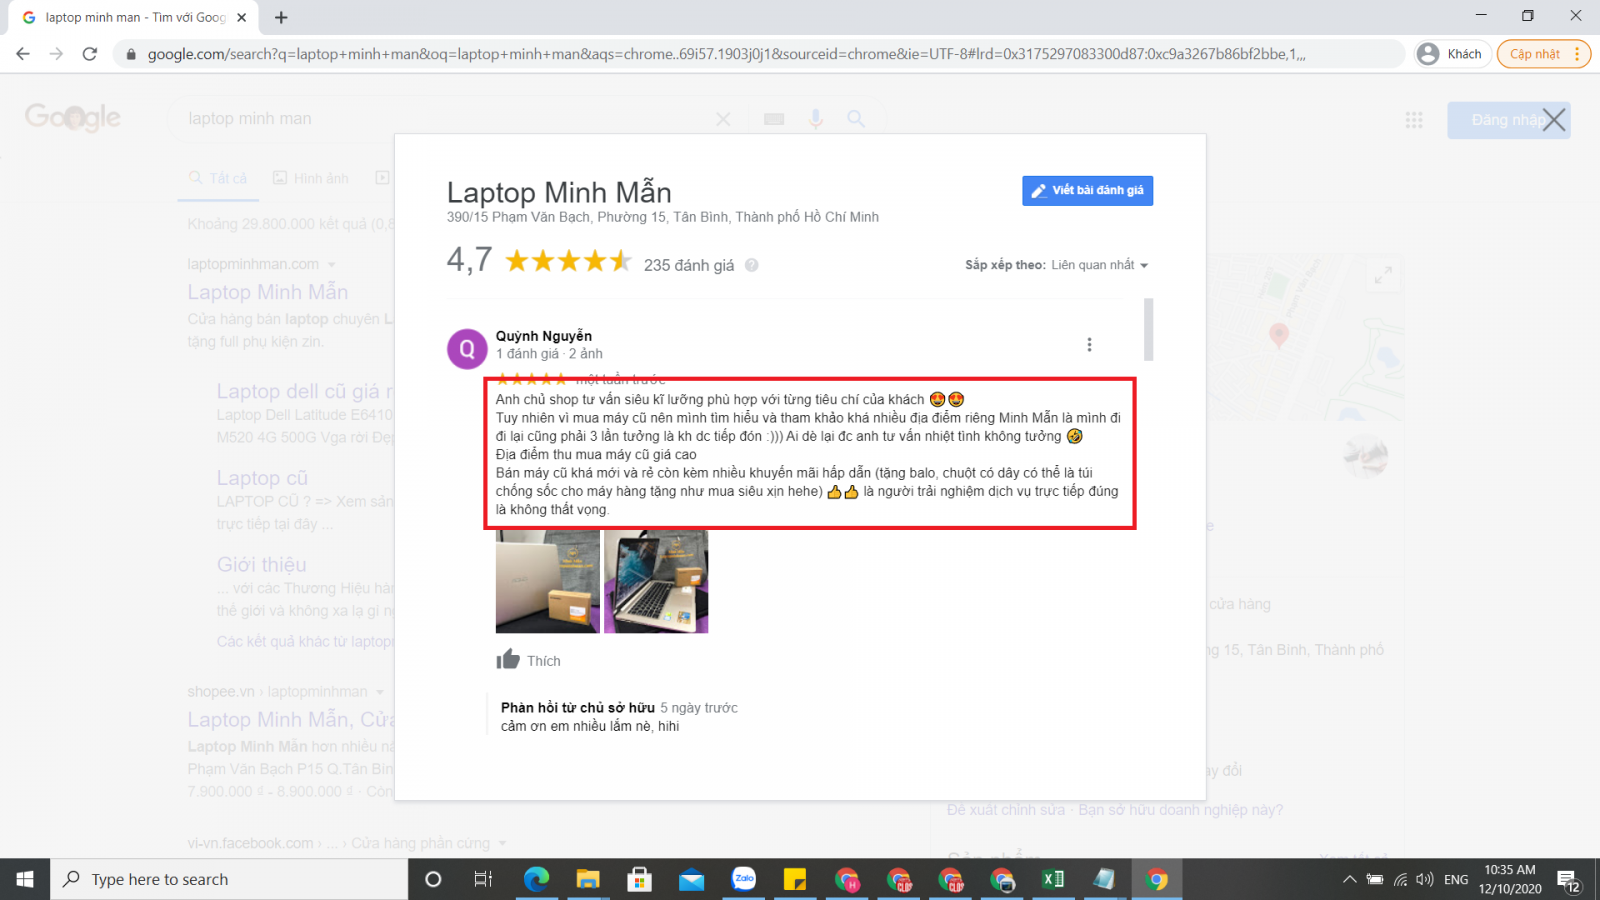Click the taskbar Type here to search box
The height and width of the screenshot is (900, 1600).
click(x=230, y=879)
